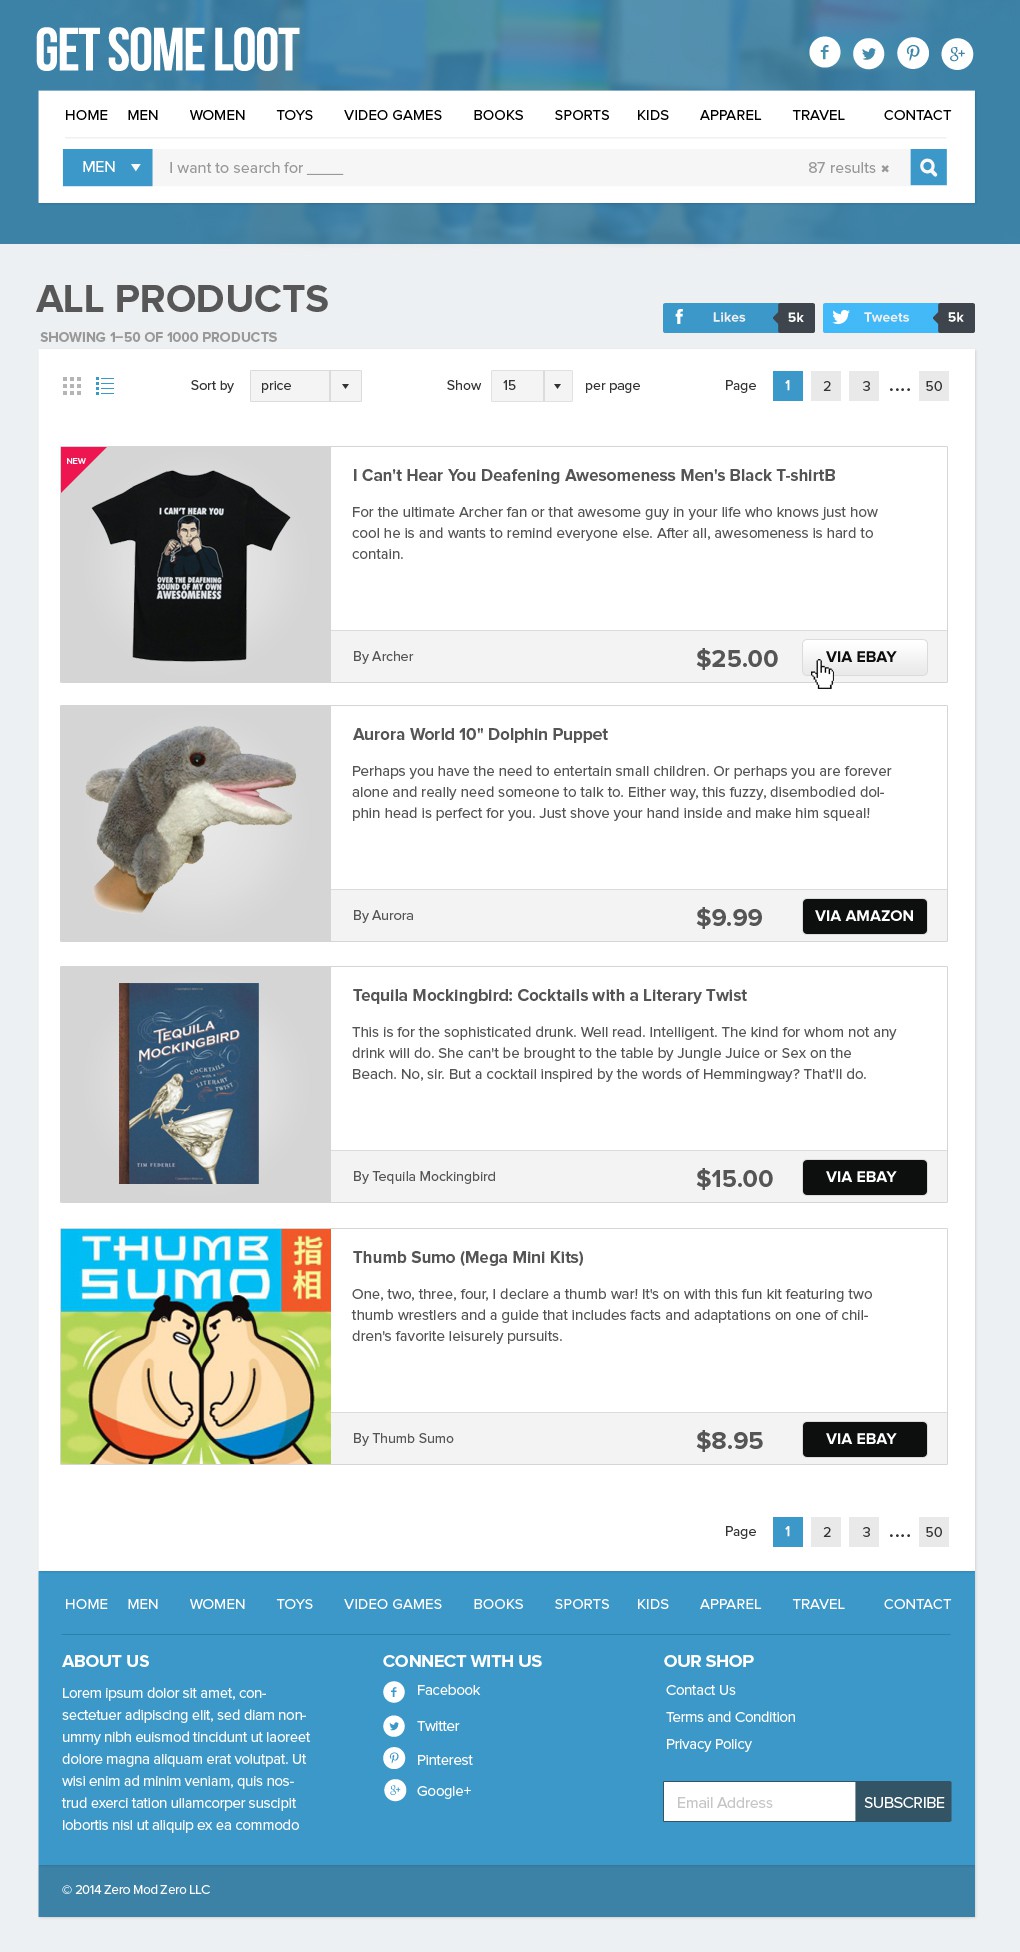This screenshot has width=1020, height=1952.
Task: Open Twitter icon in the header
Action: pyautogui.click(x=869, y=53)
